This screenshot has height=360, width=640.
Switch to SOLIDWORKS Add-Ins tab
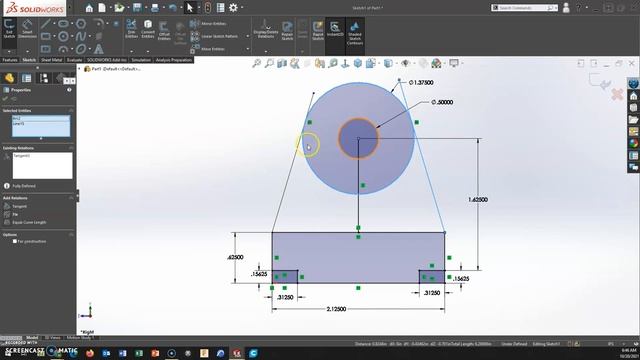pyautogui.click(x=107, y=60)
